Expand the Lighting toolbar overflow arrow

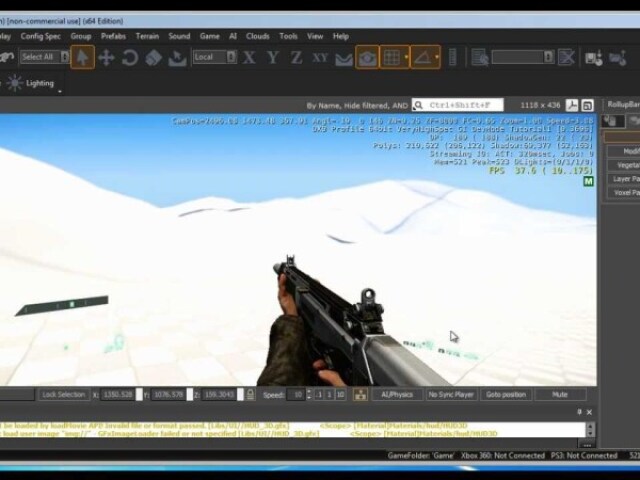coord(60,91)
